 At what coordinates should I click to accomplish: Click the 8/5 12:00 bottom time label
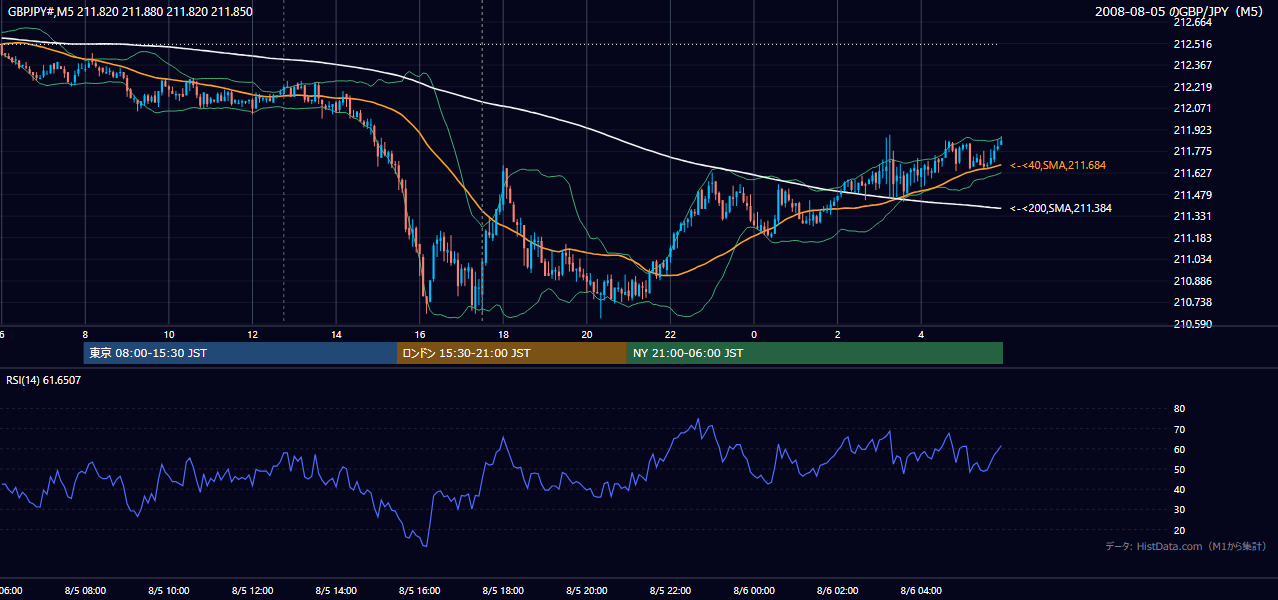tap(253, 590)
